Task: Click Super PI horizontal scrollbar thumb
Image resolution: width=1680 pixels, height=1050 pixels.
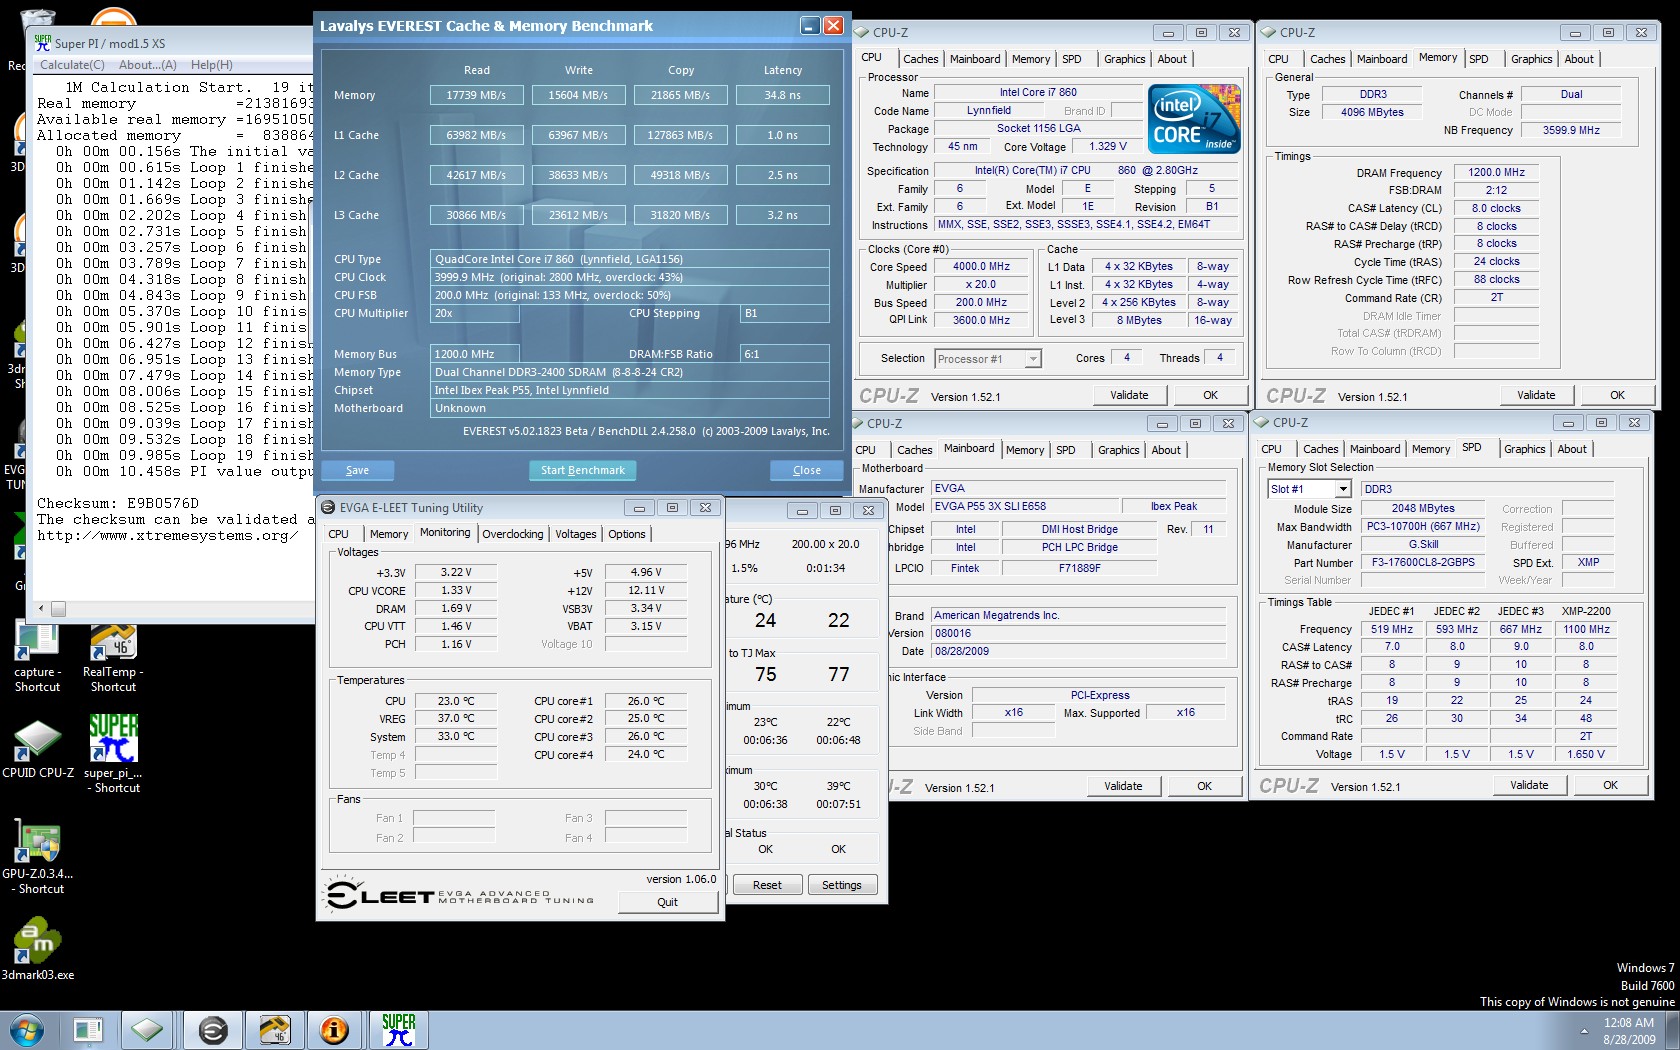Action: click(58, 608)
